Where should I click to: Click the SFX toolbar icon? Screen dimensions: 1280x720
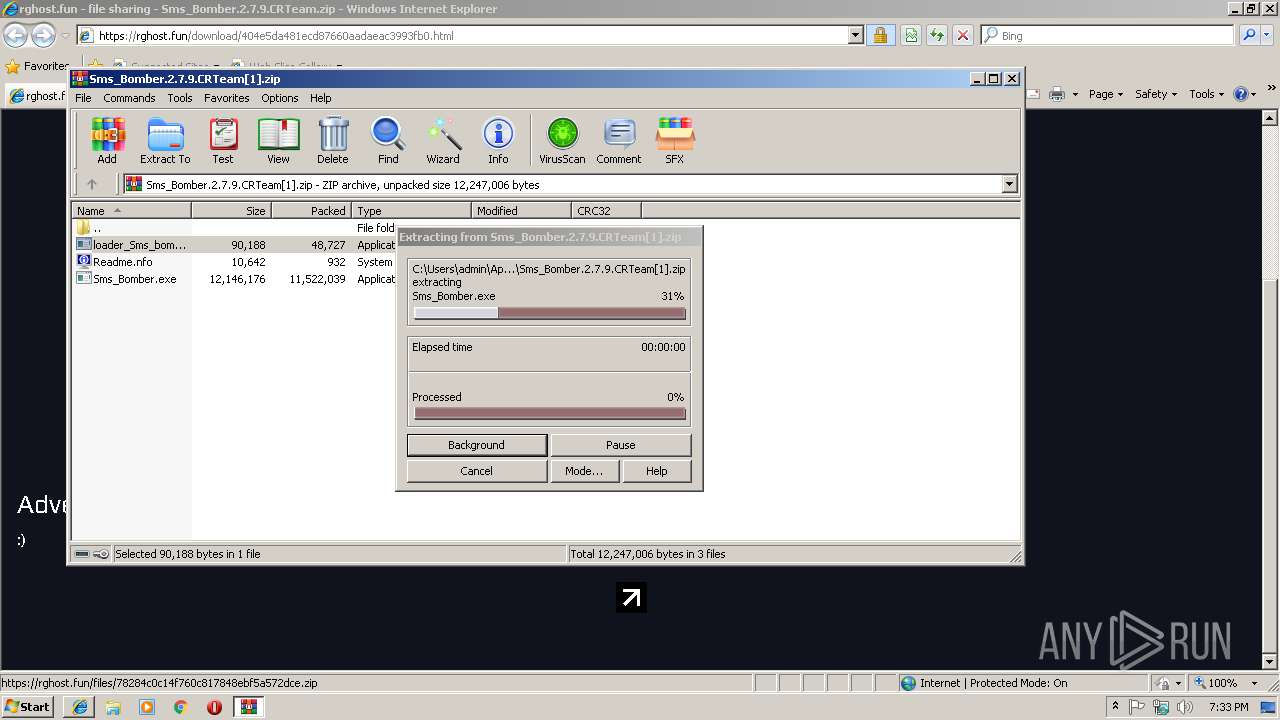(675, 140)
